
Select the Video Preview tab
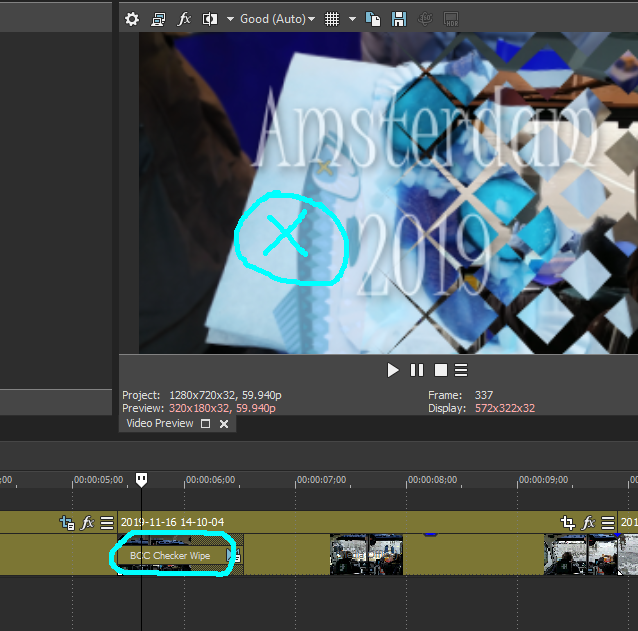pos(160,424)
